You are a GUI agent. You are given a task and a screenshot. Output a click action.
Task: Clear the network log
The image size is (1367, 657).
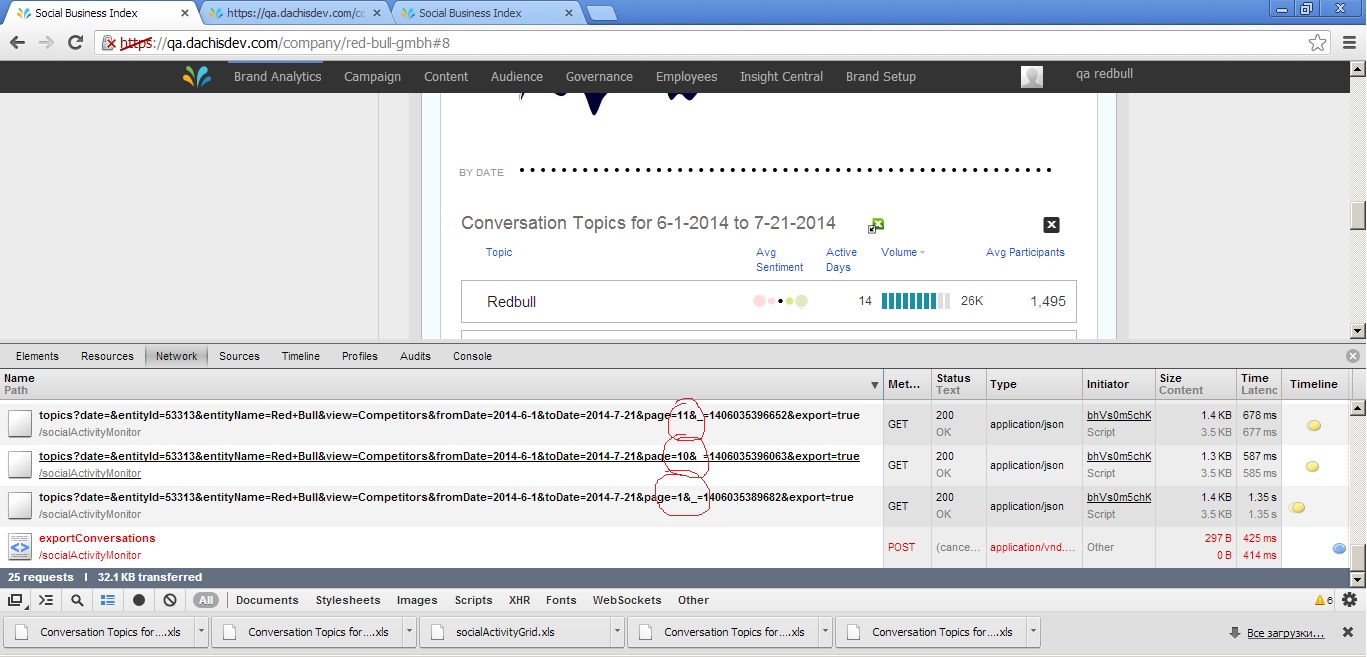[170, 600]
